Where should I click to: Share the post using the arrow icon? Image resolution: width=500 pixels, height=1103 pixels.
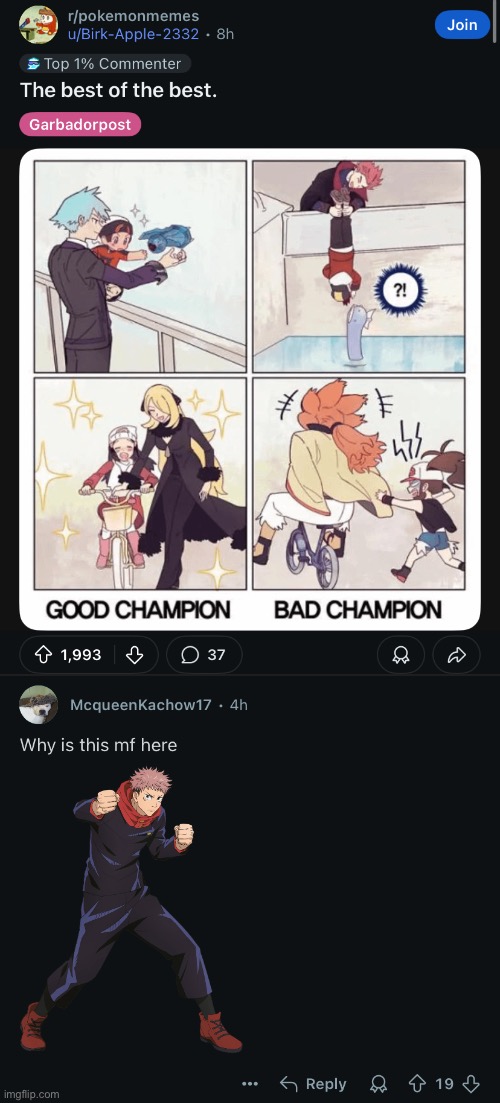(457, 655)
